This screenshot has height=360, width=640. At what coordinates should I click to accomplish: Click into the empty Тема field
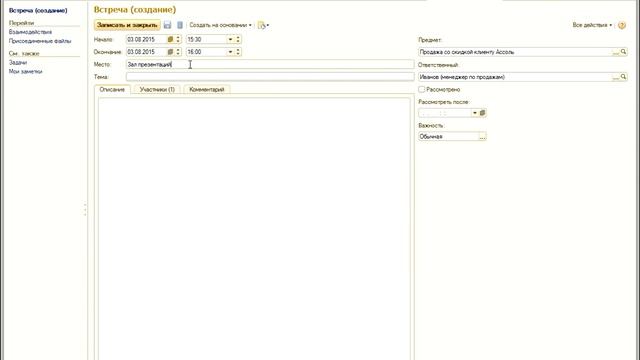(270, 77)
